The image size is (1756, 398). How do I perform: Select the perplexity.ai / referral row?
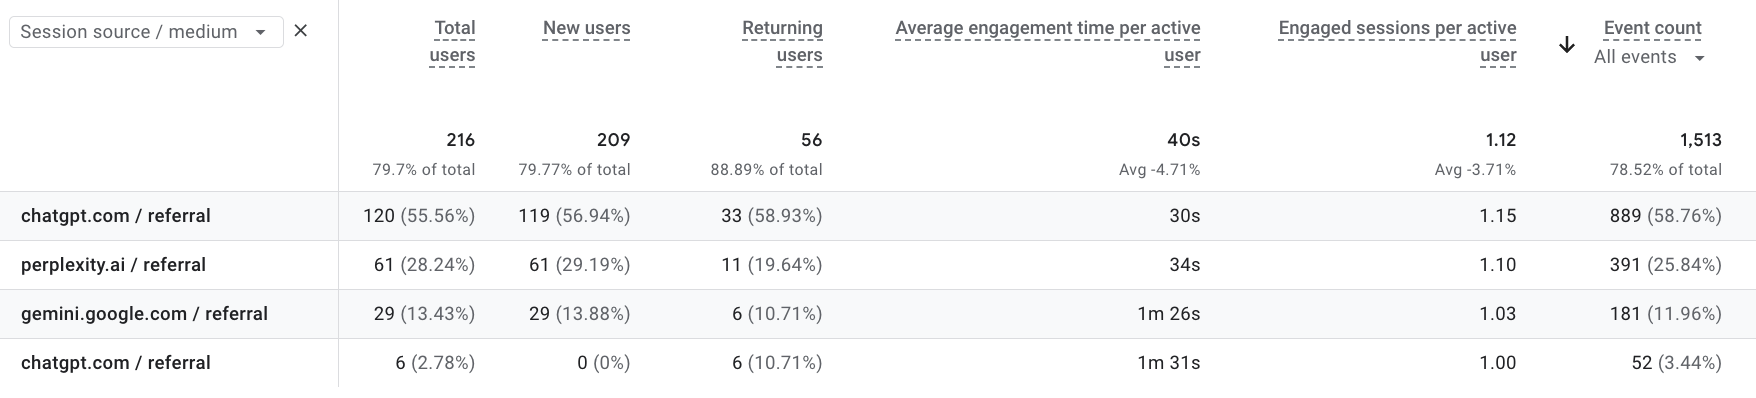(x=878, y=265)
